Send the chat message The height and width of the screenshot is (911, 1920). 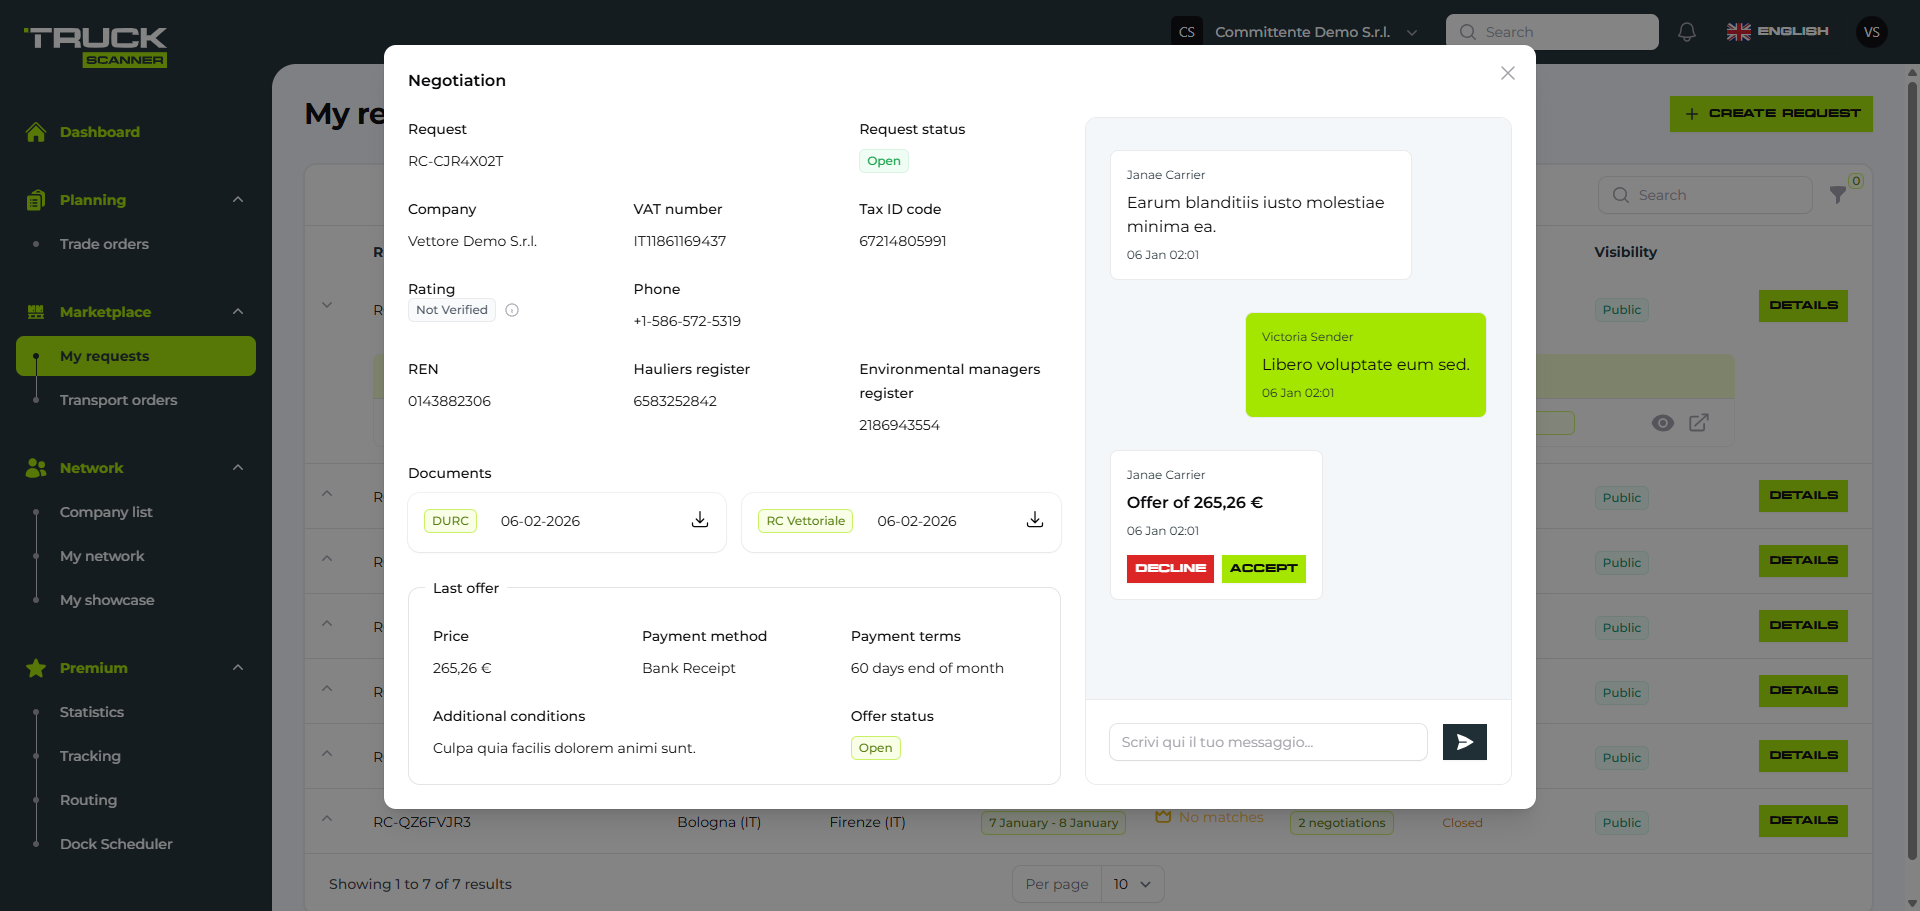1464,742
